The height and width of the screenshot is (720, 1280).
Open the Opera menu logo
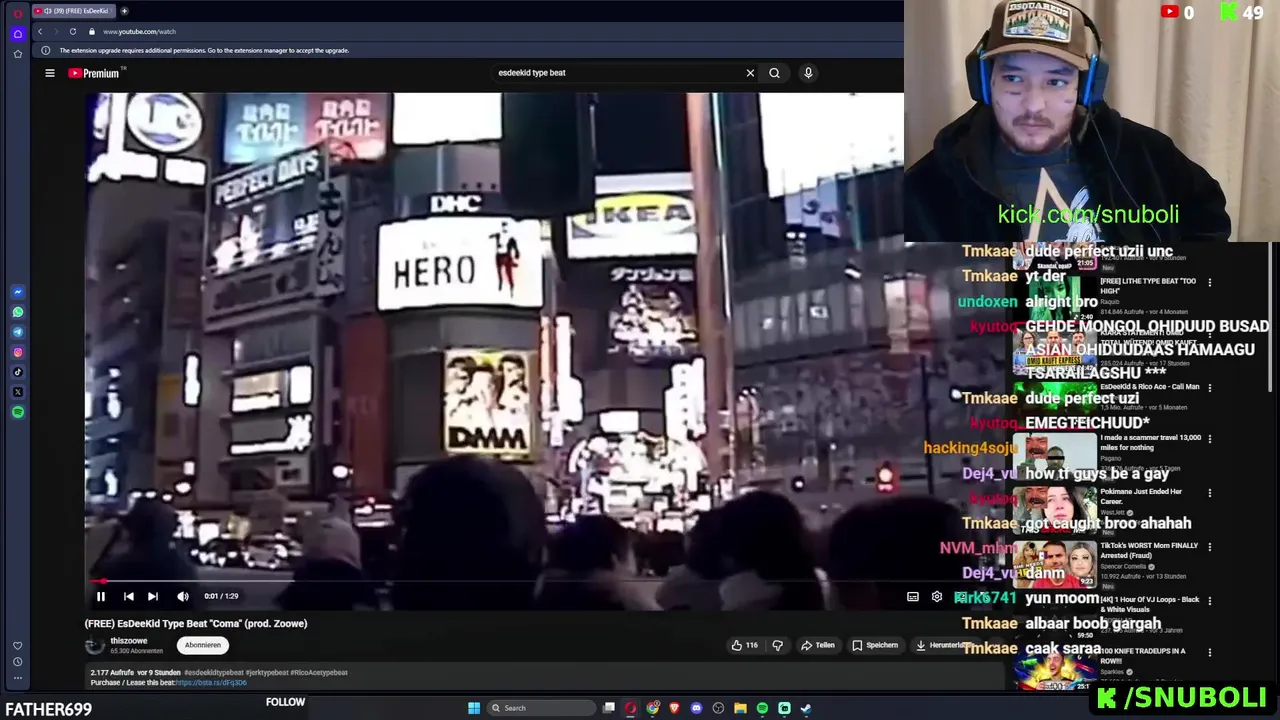coord(18,12)
